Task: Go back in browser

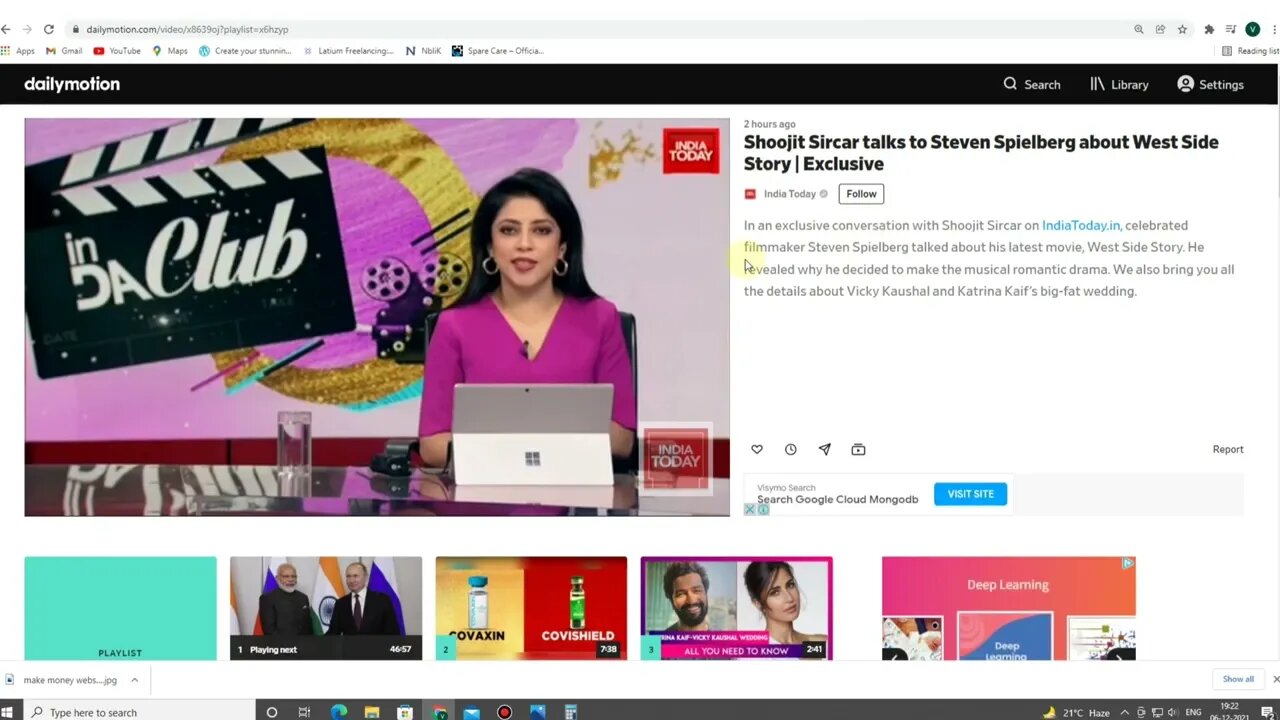Action: point(6,29)
